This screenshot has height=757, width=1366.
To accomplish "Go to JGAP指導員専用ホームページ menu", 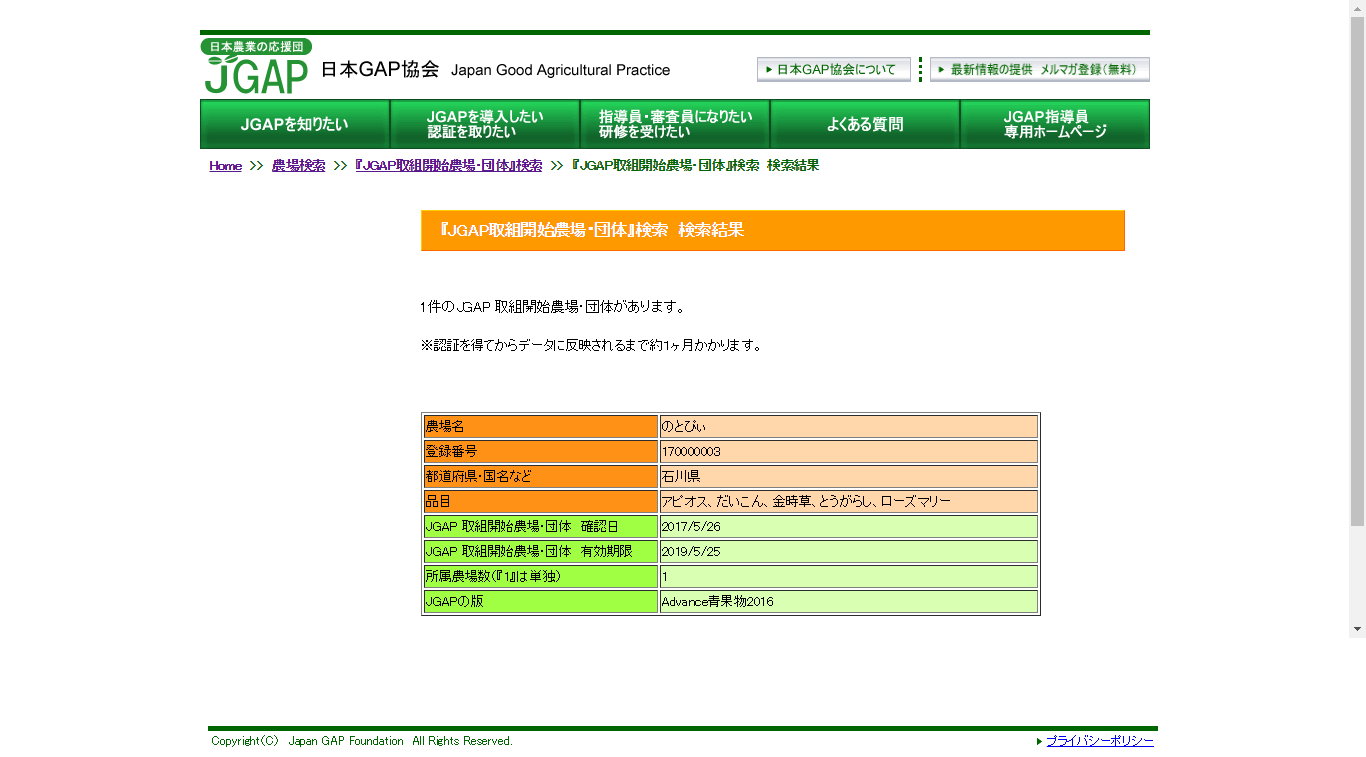I will tap(1055, 125).
